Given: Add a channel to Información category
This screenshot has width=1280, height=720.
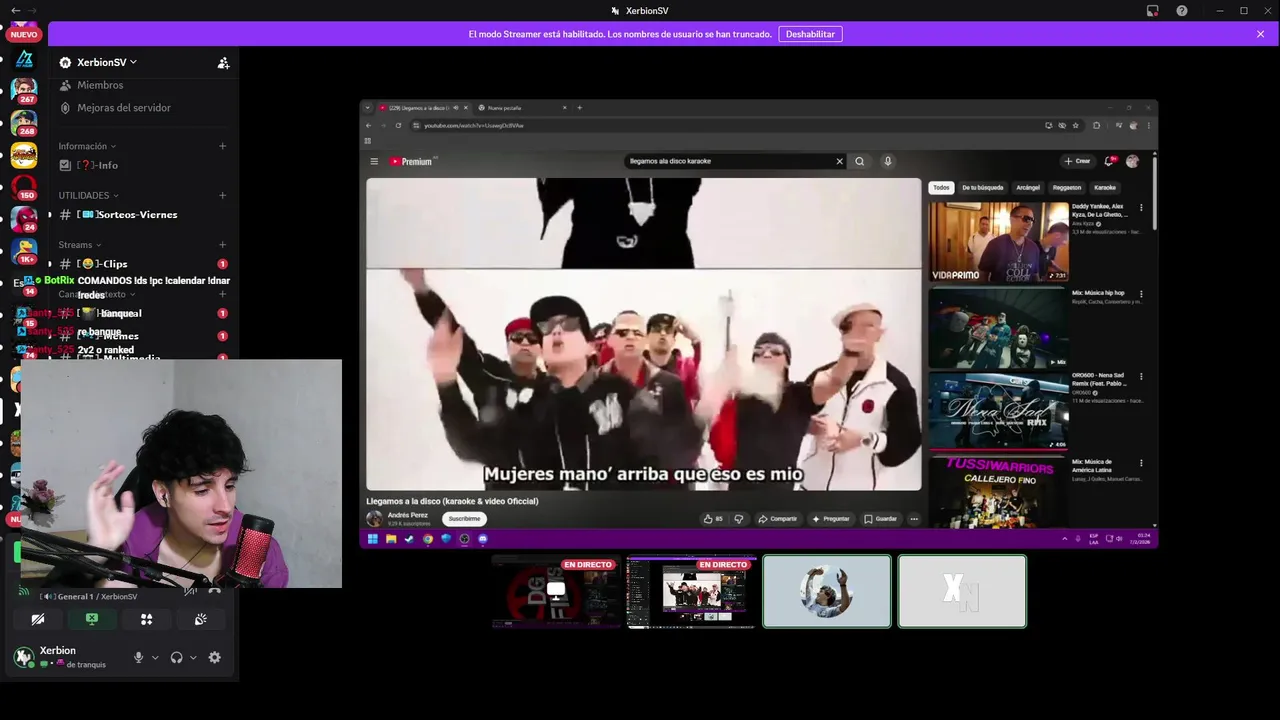Looking at the screenshot, I should tap(222, 146).
